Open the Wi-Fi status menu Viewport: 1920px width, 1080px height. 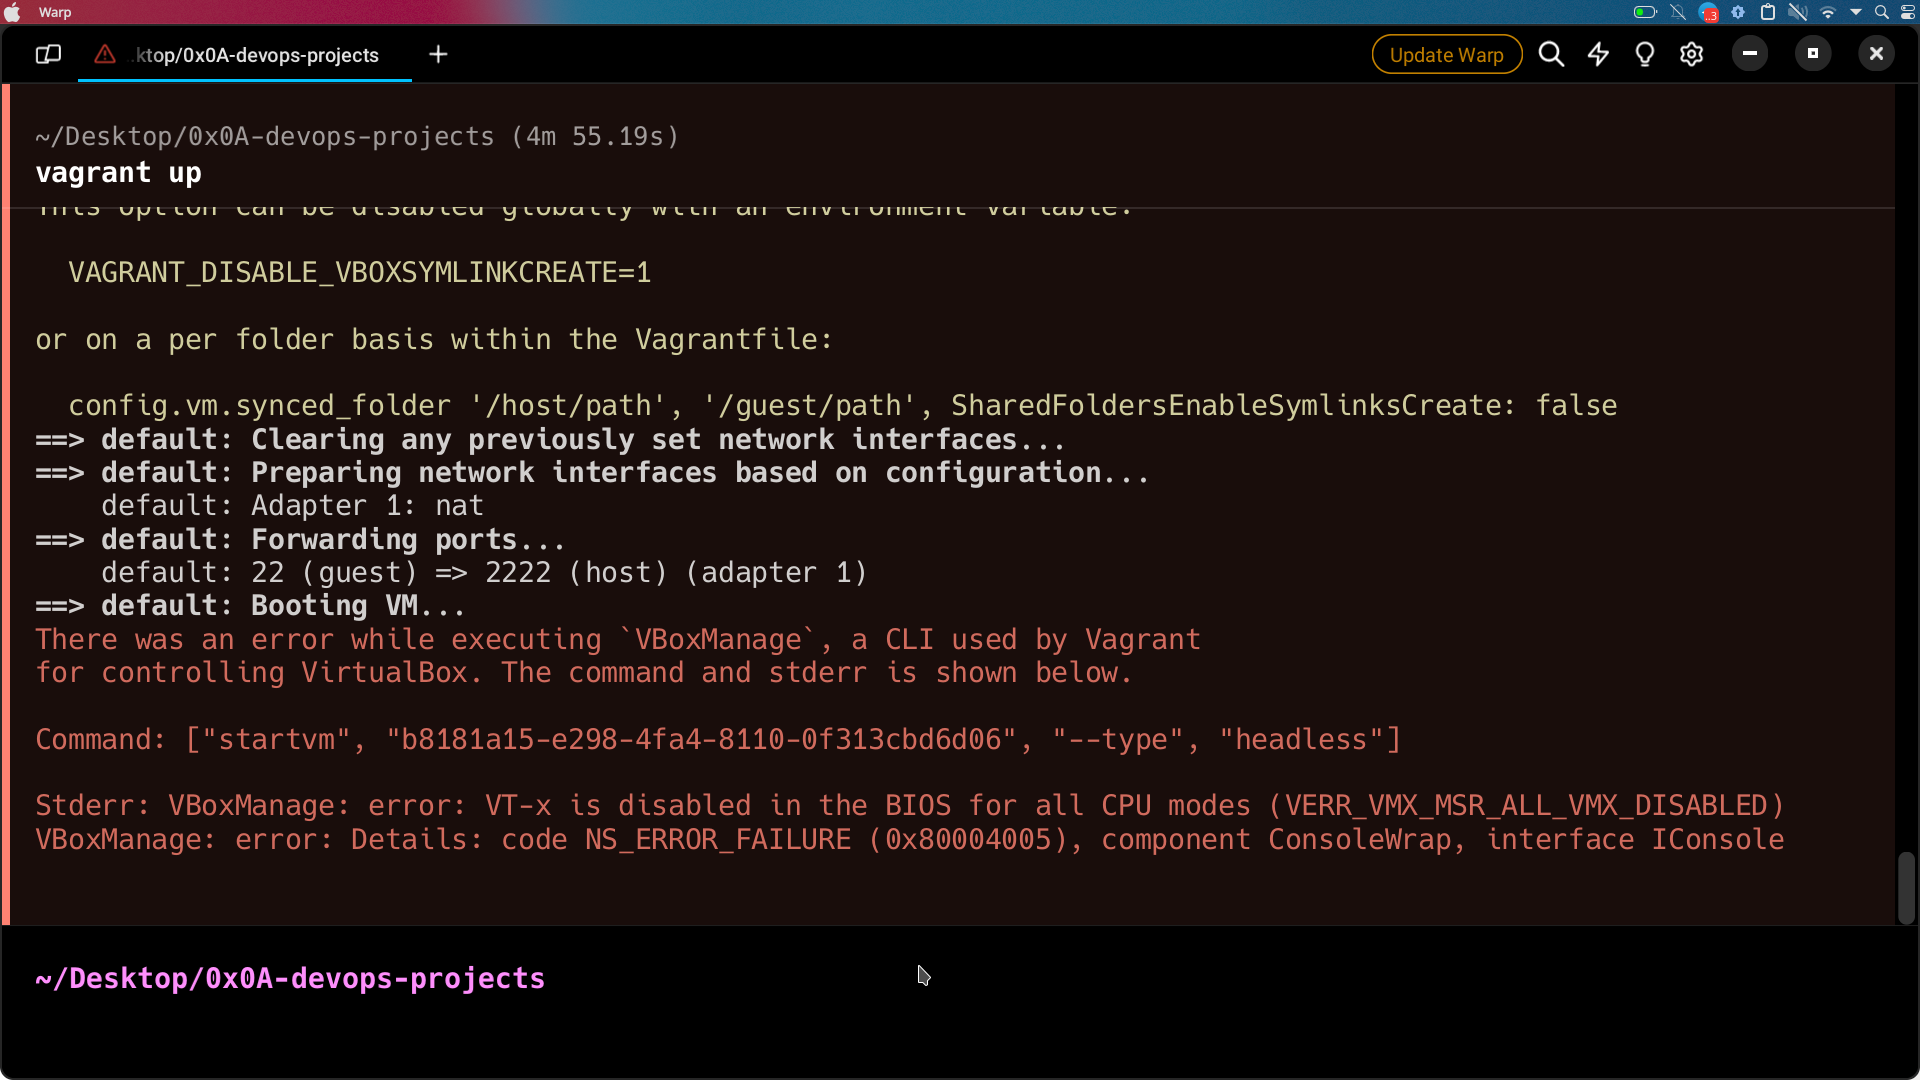click(x=1828, y=13)
